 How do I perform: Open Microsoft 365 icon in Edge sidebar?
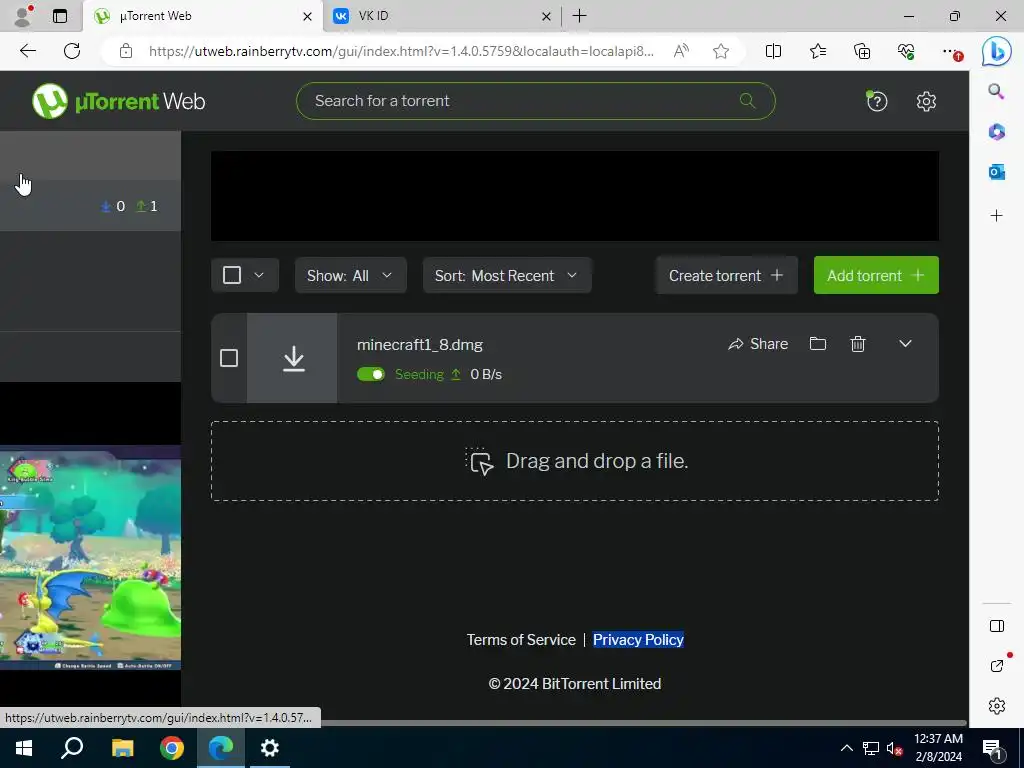996,131
